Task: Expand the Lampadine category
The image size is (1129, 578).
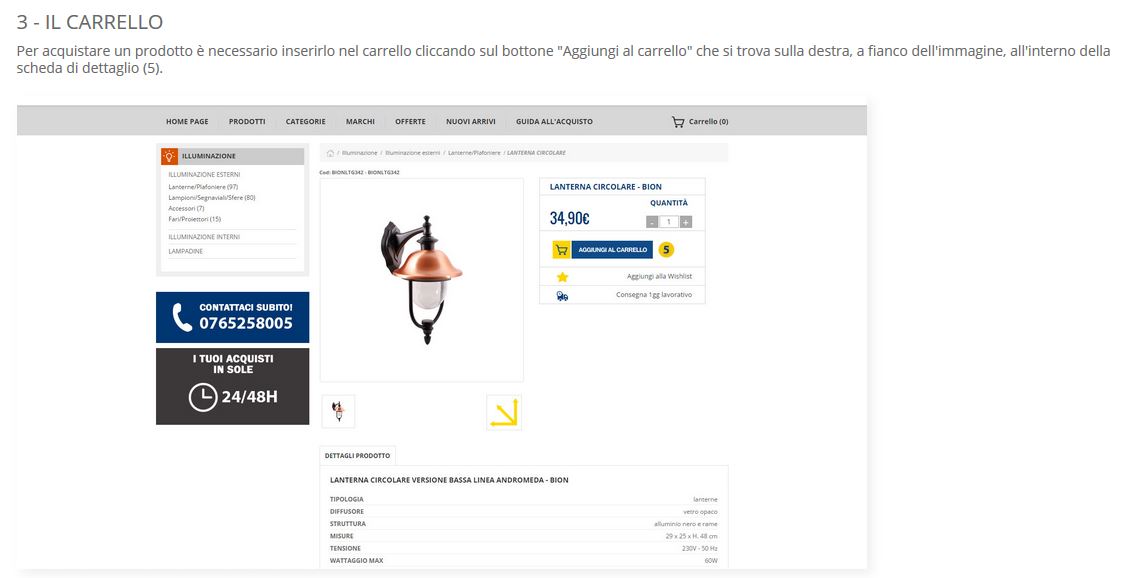Action: point(186,251)
